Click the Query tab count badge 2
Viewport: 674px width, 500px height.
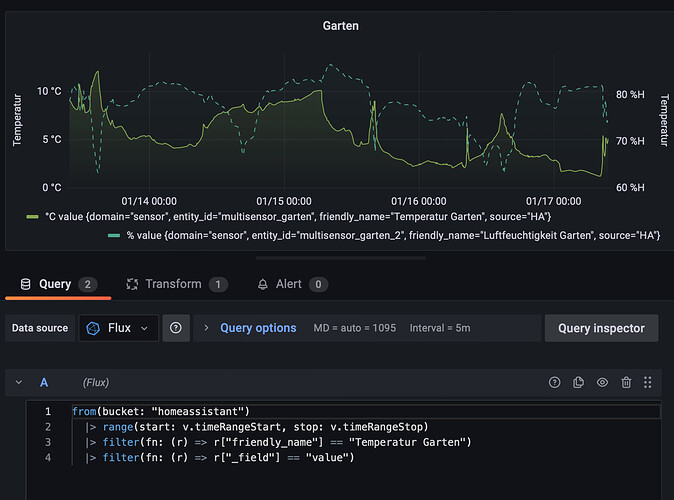coord(88,284)
